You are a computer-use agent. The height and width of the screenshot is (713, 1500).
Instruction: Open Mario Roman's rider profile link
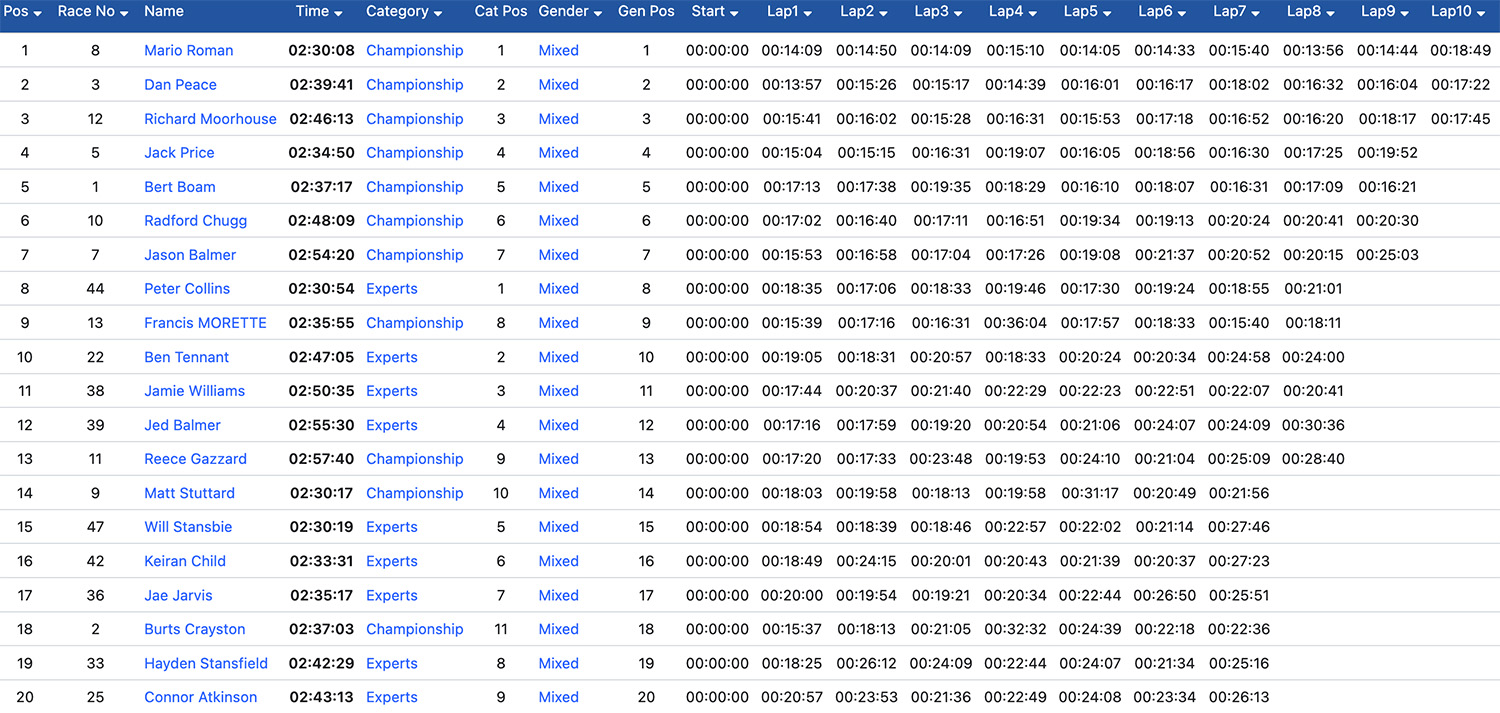click(189, 50)
